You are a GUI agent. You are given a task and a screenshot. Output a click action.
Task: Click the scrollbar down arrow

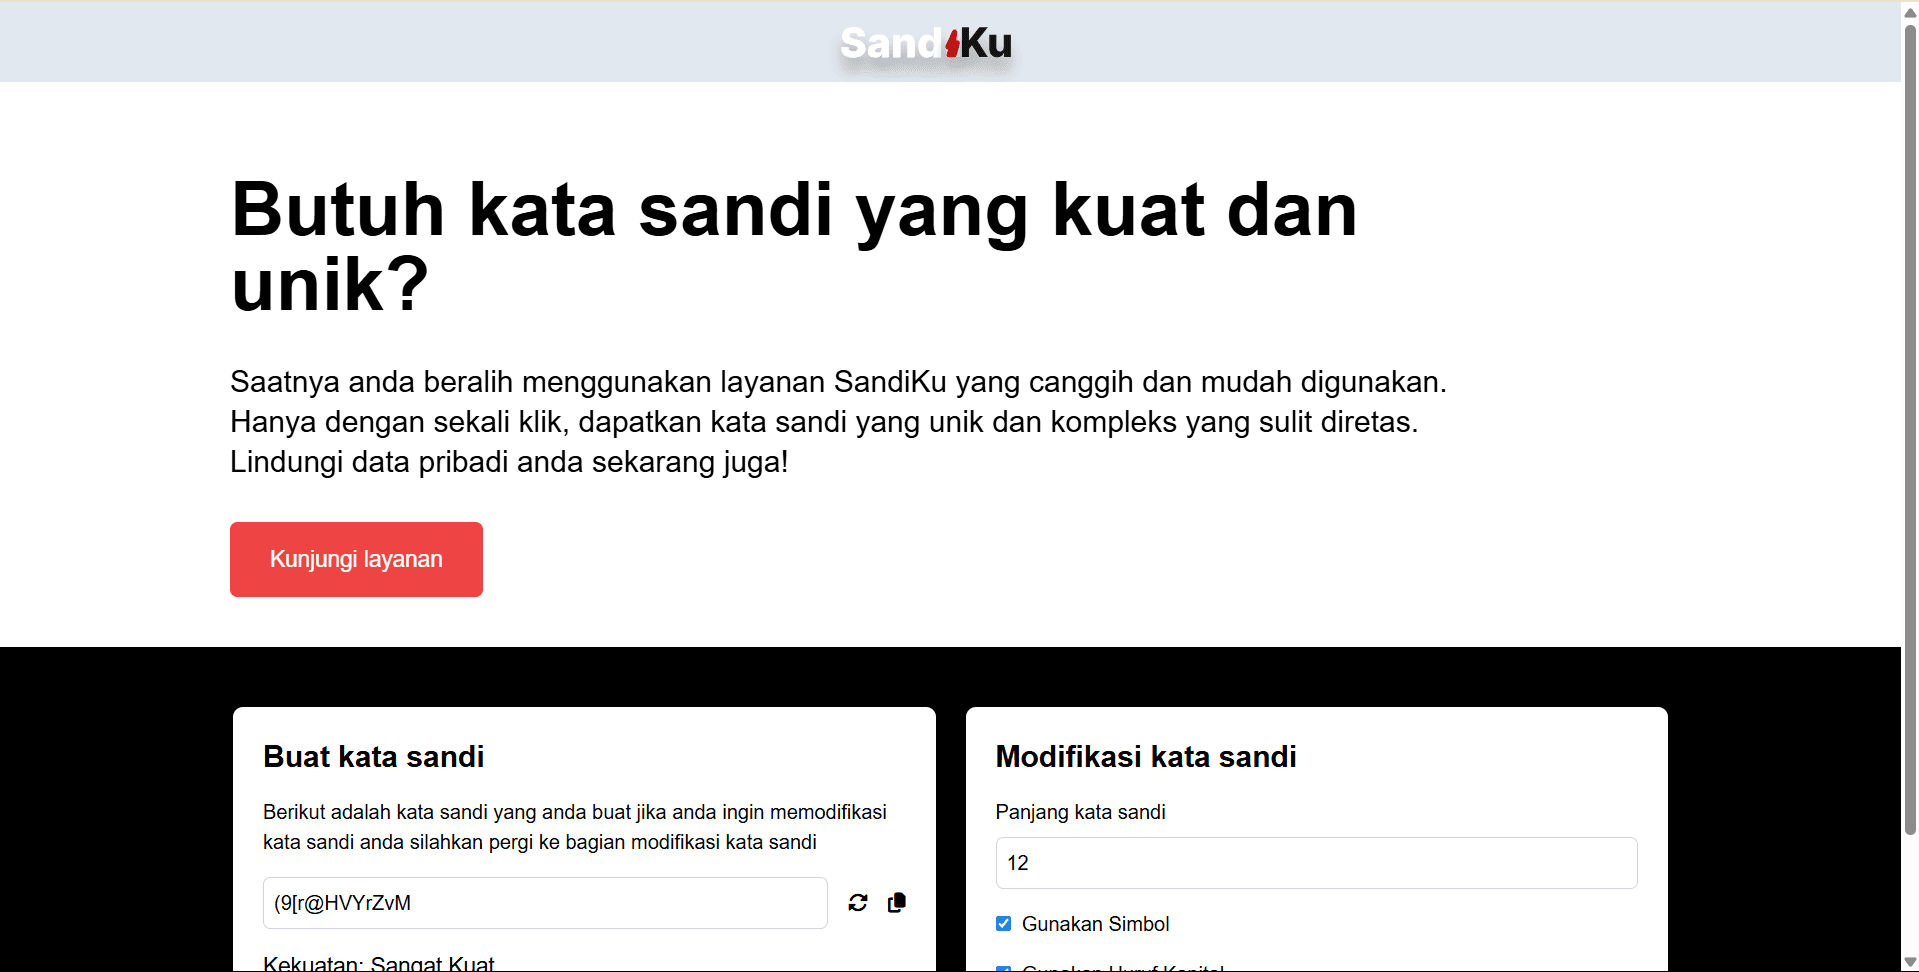pyautogui.click(x=1908, y=960)
